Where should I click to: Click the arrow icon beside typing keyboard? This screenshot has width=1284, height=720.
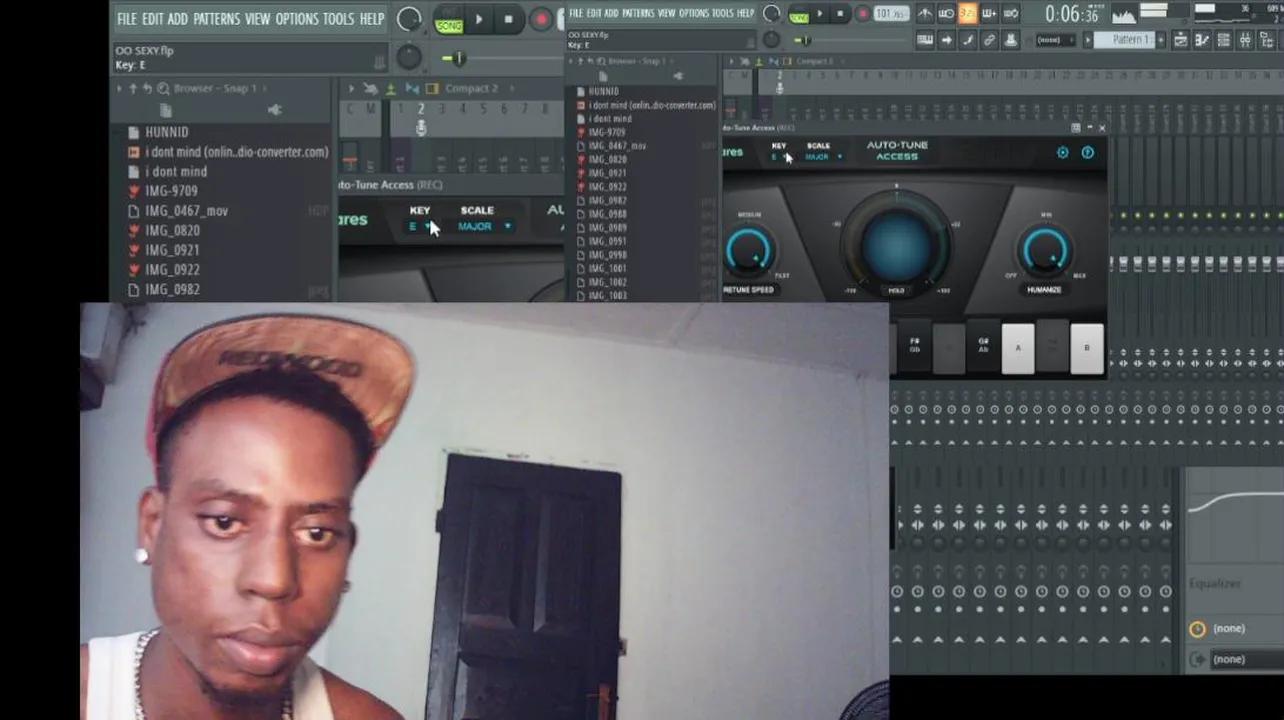[946, 40]
